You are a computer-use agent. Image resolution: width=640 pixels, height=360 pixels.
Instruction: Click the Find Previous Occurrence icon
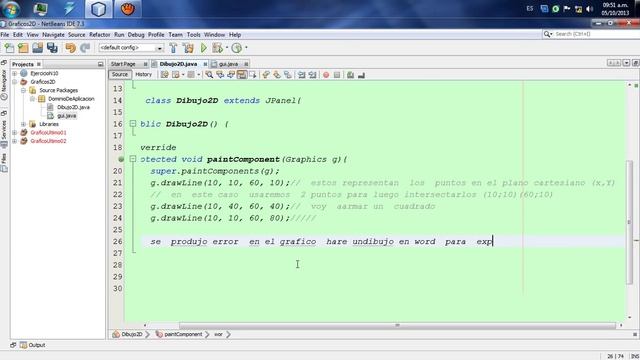tap(220, 75)
